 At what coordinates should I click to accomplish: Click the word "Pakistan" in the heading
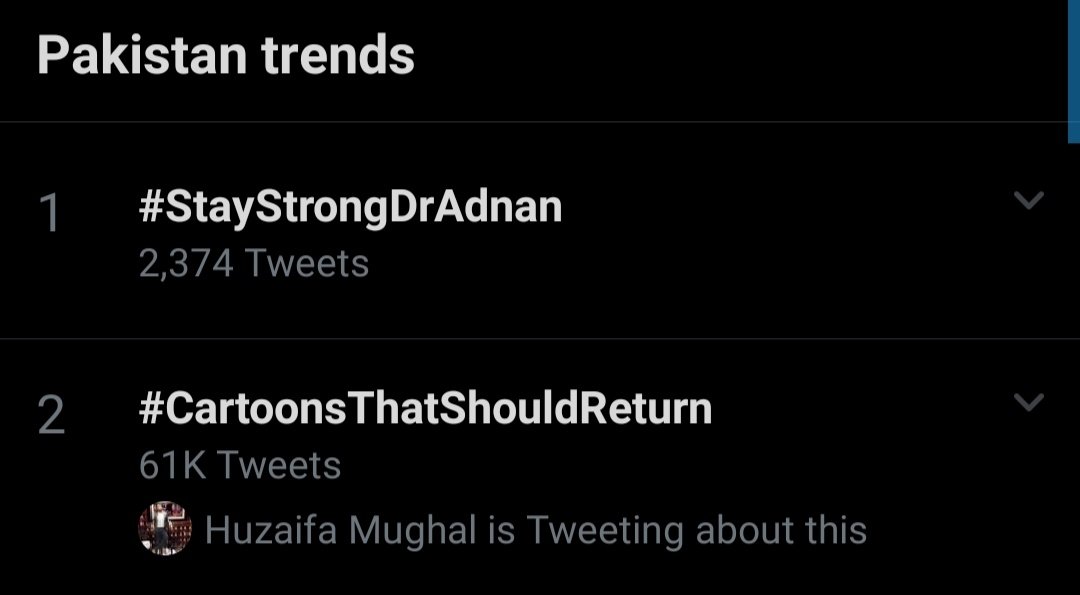pos(142,56)
